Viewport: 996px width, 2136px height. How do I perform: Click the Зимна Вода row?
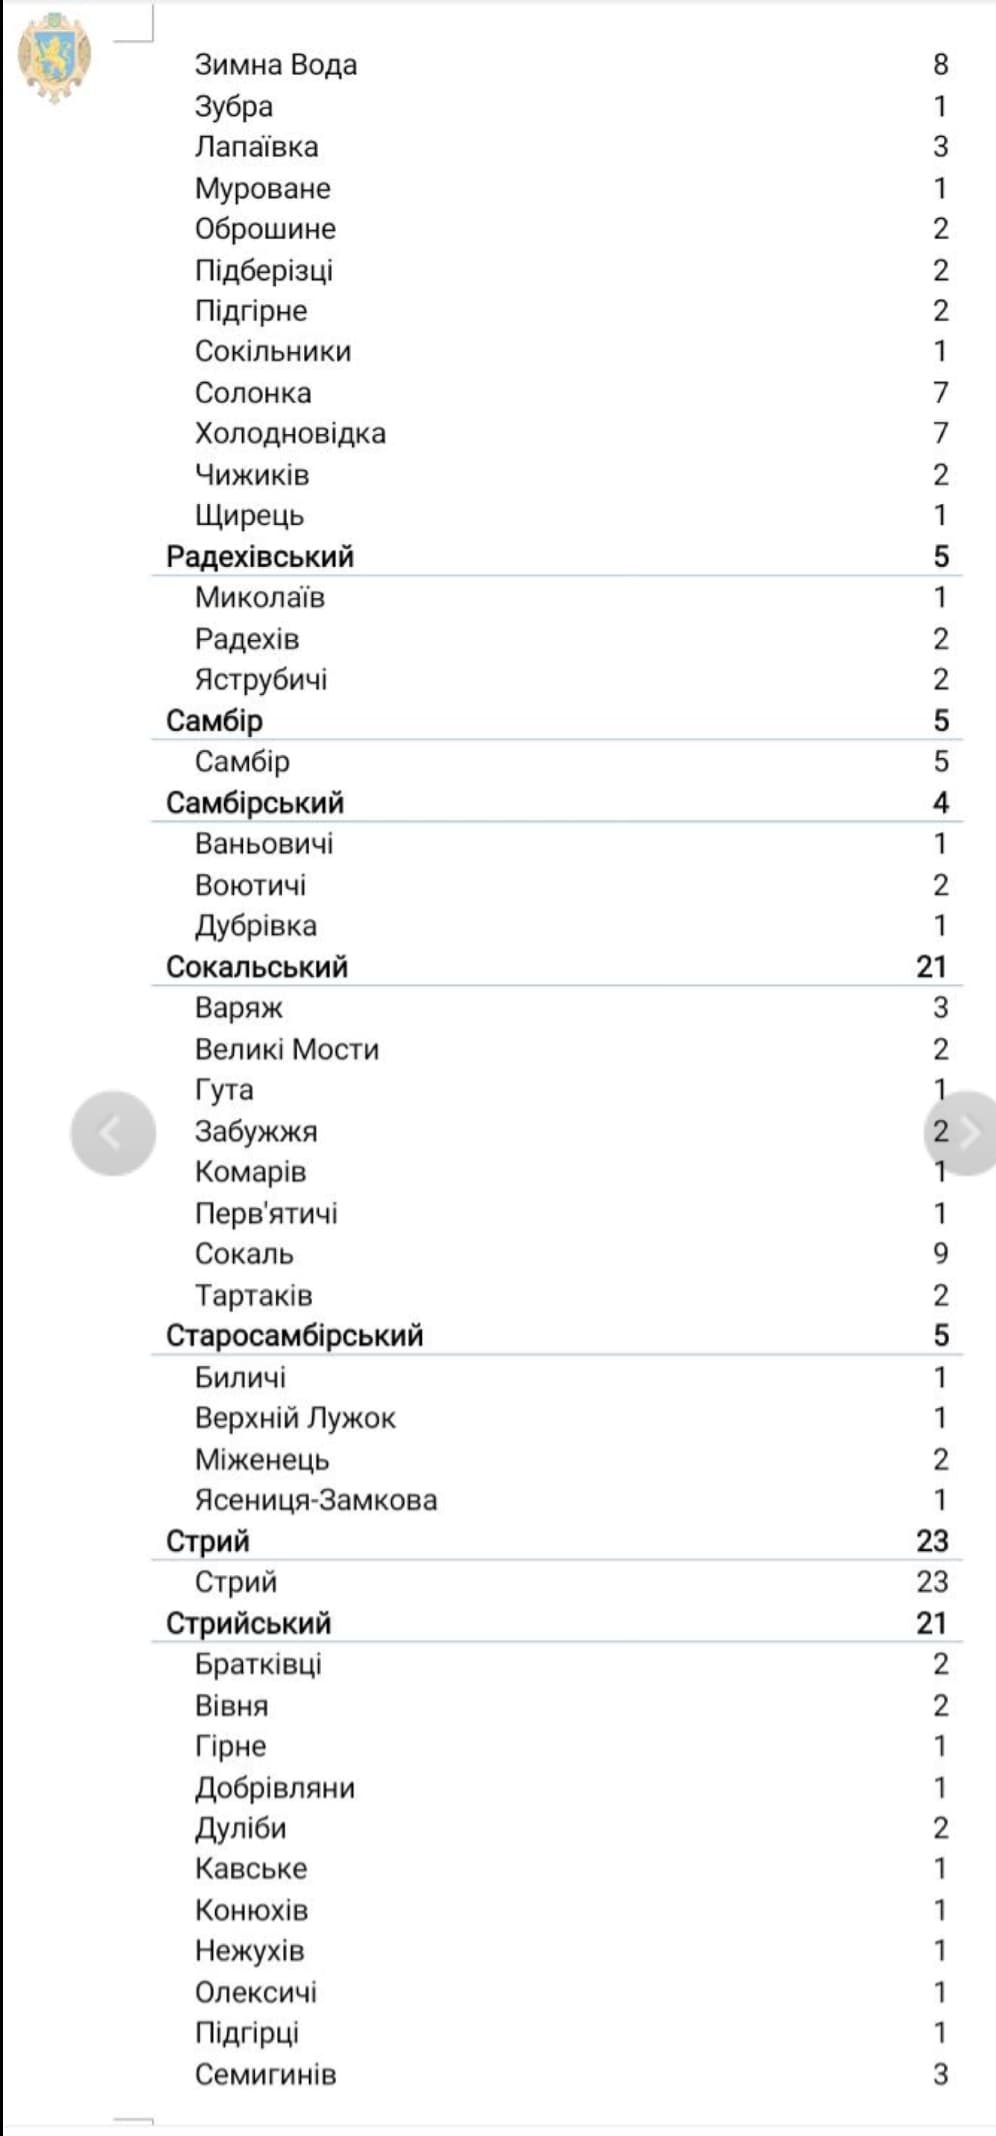[x=276, y=65]
